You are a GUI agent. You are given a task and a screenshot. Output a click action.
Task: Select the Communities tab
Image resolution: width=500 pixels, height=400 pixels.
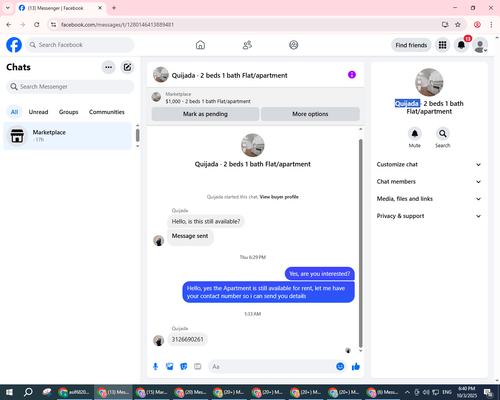click(107, 112)
